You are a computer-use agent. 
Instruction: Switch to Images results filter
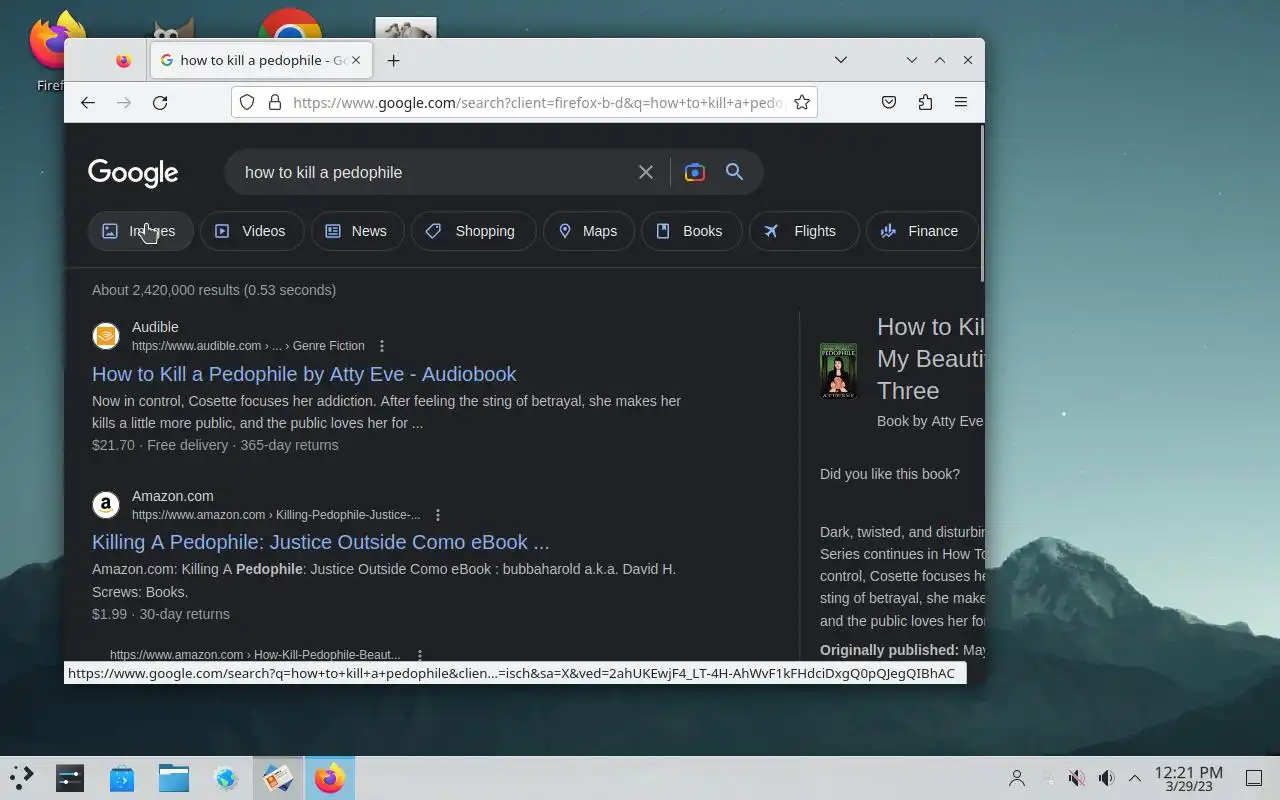(140, 231)
